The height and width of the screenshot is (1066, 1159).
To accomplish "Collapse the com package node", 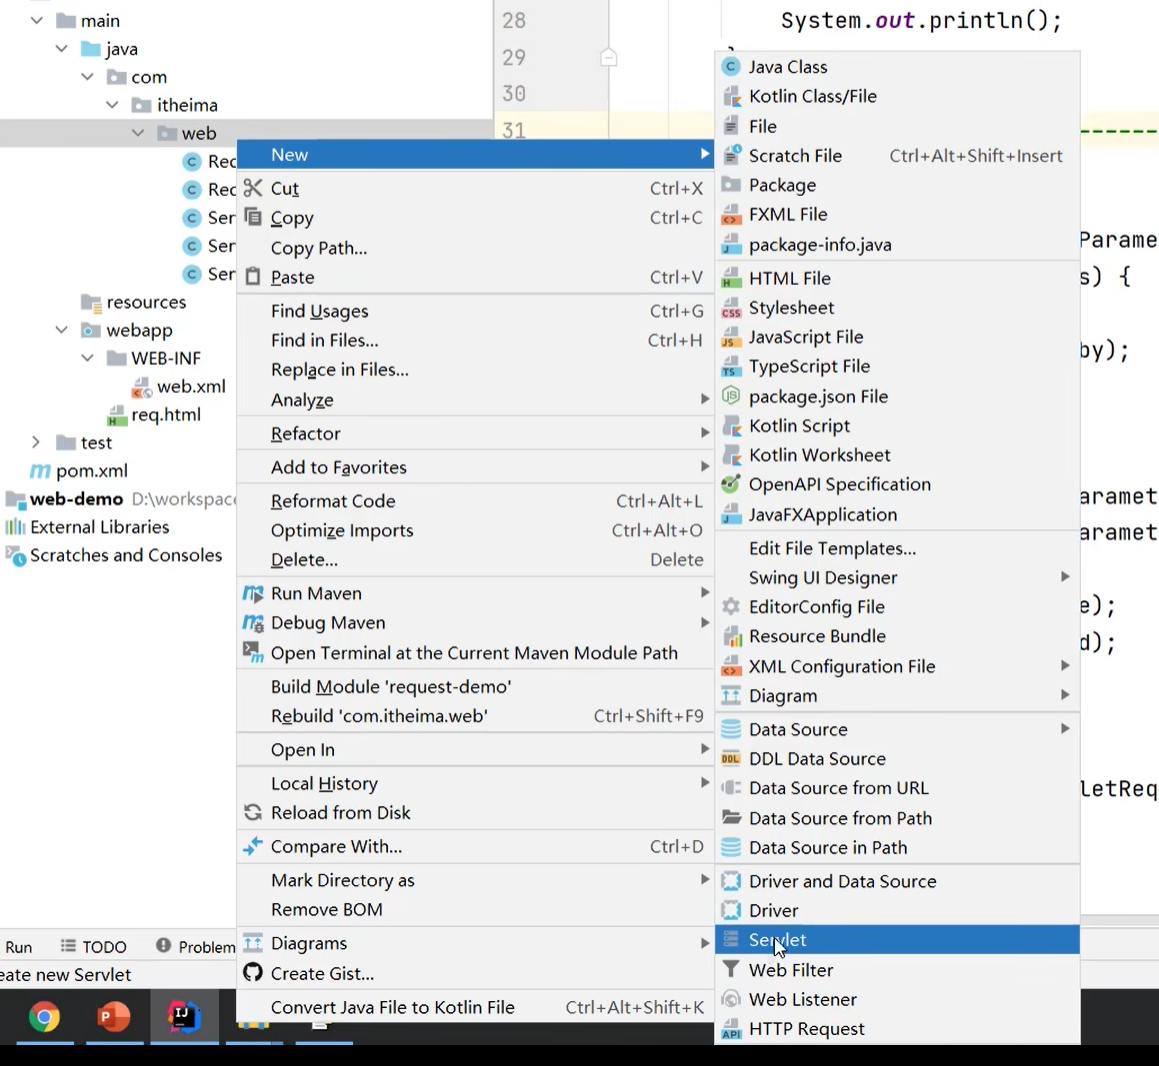I will [x=87, y=77].
